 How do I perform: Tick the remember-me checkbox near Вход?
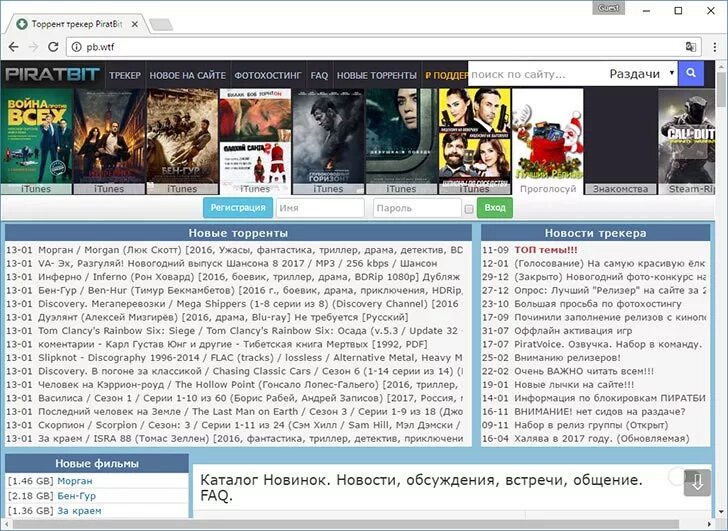(469, 209)
